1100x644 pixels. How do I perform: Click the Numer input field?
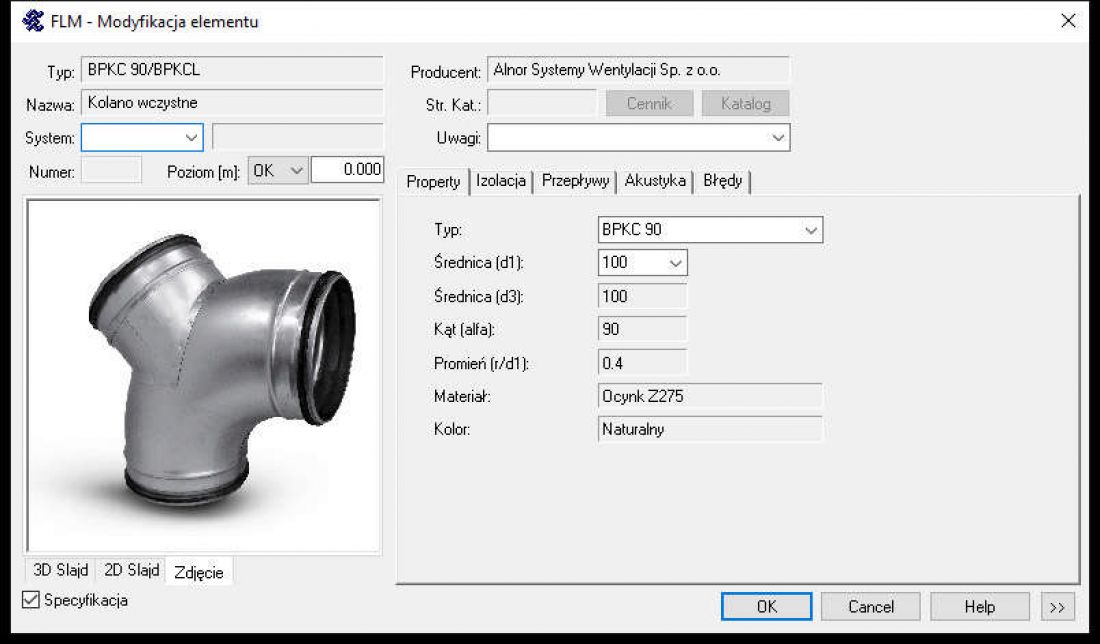[x=112, y=170]
